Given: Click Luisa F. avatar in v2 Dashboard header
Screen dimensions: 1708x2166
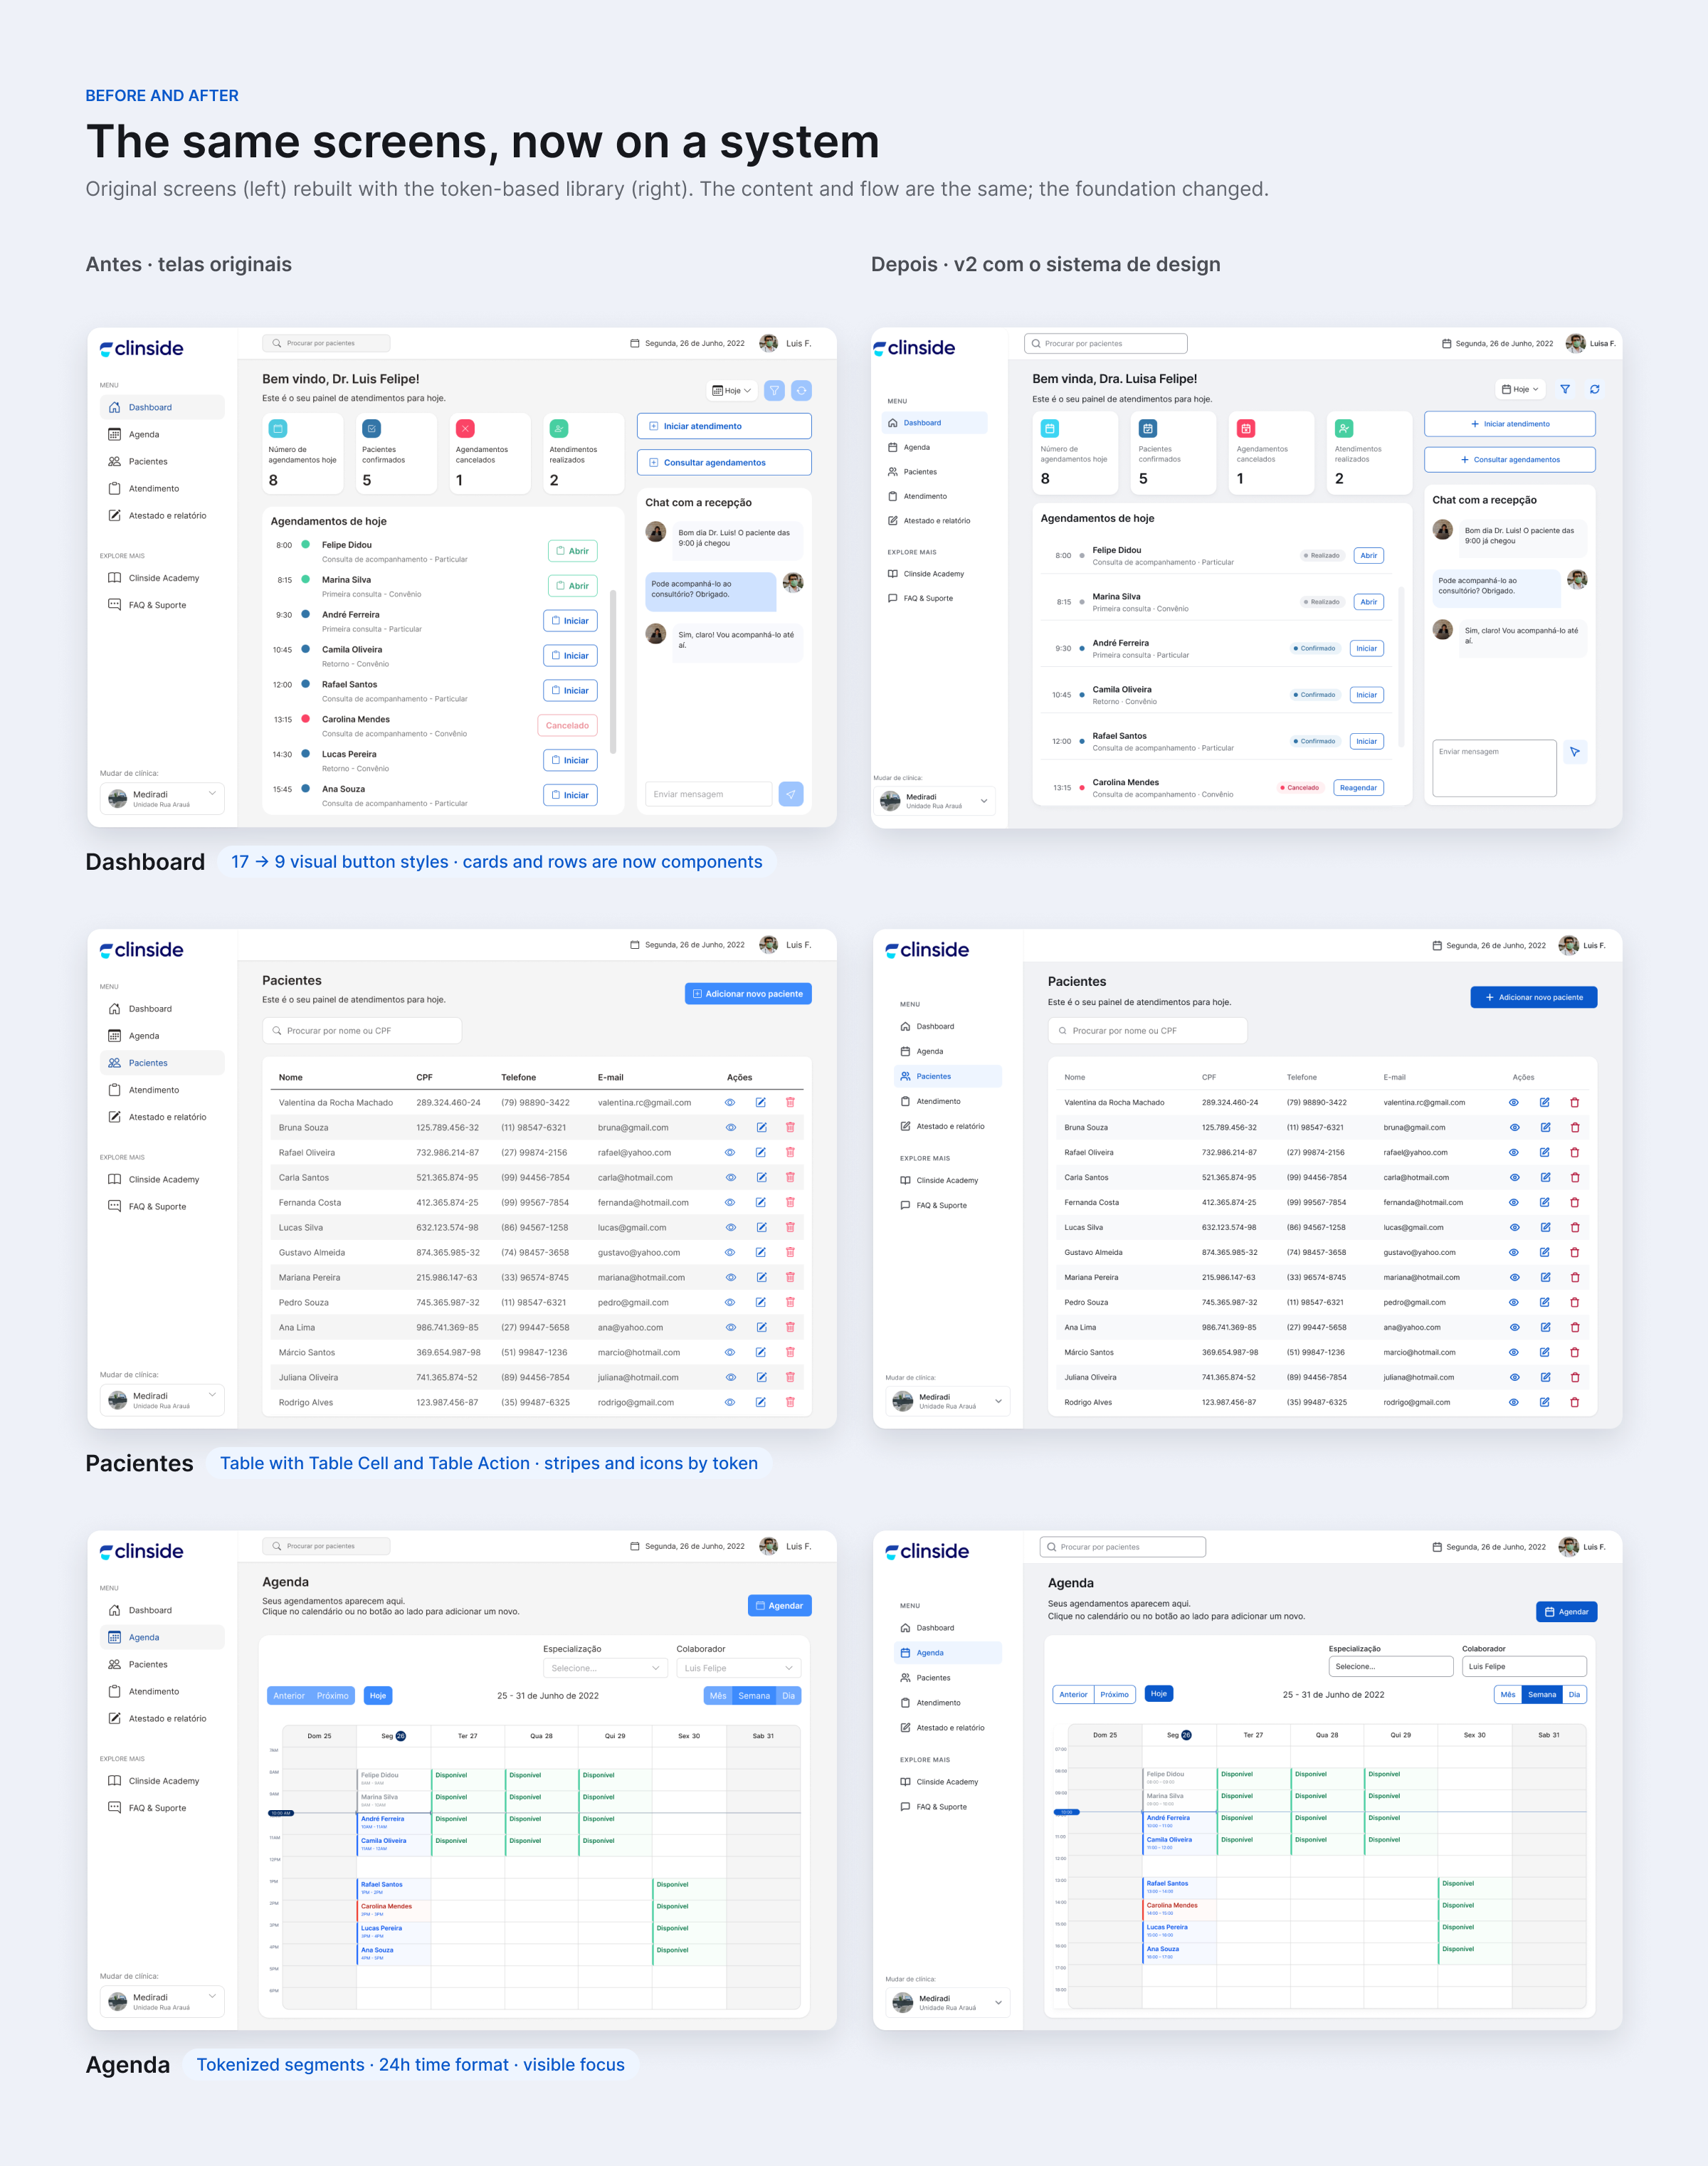Looking at the screenshot, I should [x=1575, y=343].
